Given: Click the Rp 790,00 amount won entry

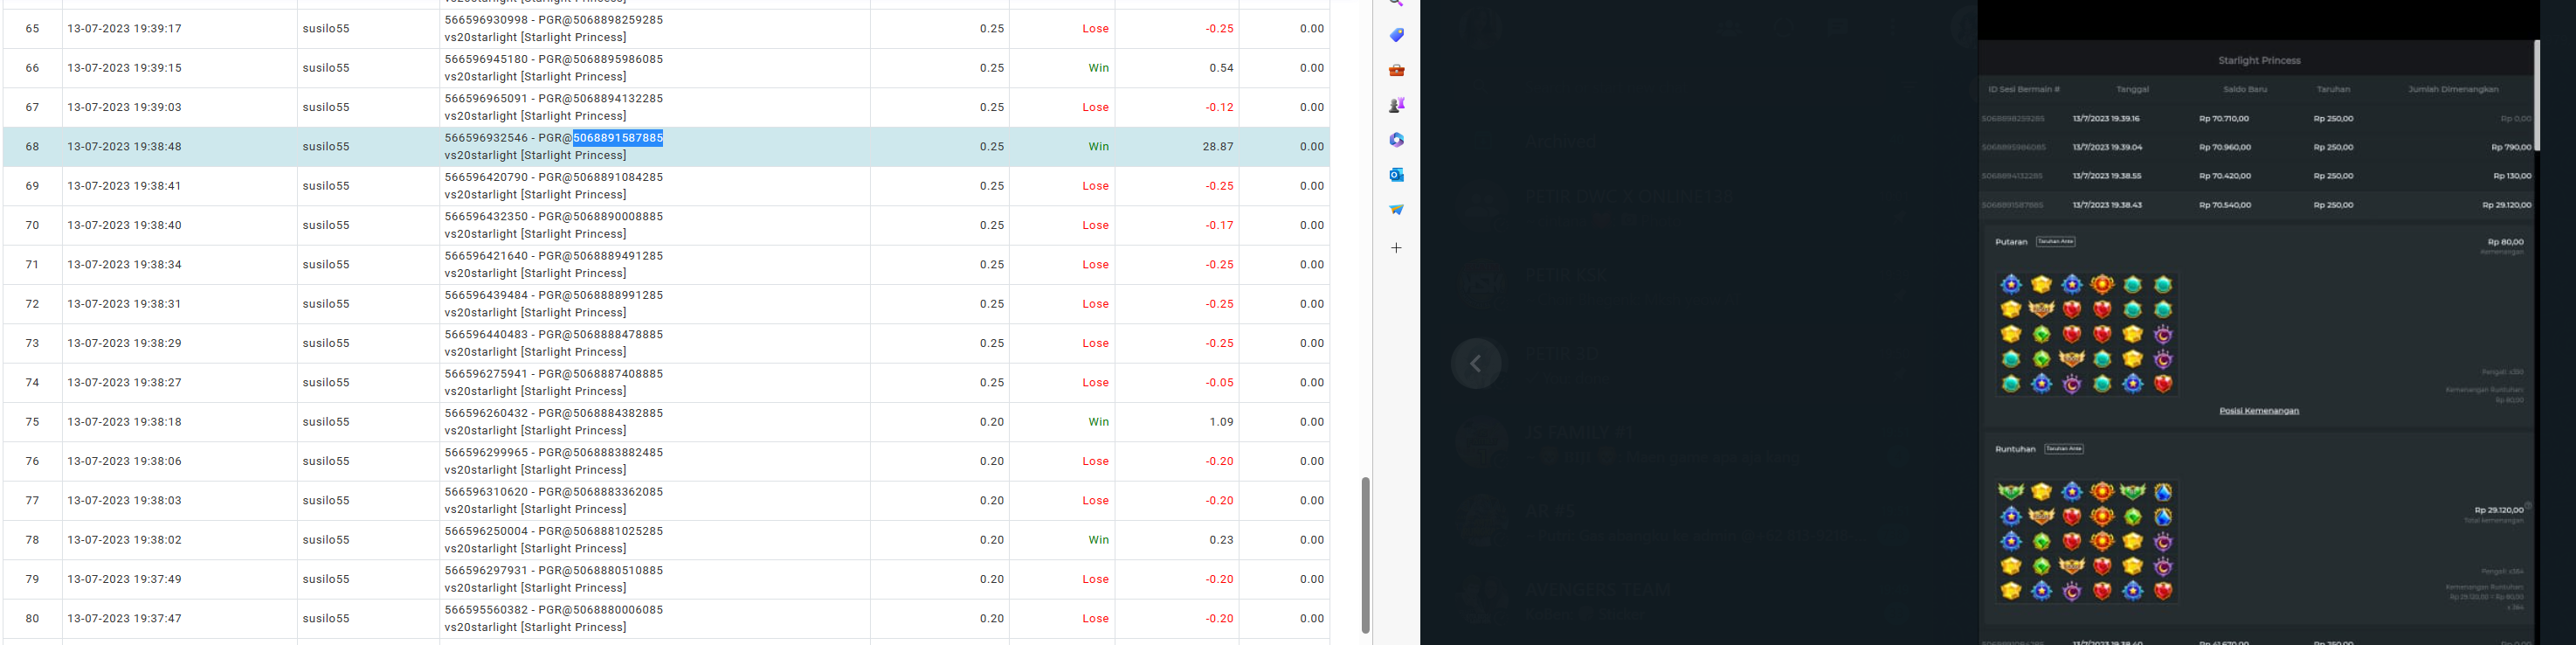Looking at the screenshot, I should coord(2511,148).
